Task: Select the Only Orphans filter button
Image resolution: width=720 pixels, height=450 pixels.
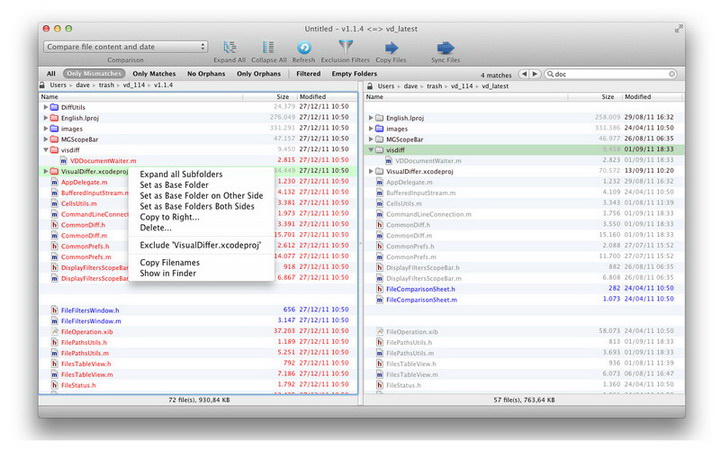Action: tap(259, 74)
